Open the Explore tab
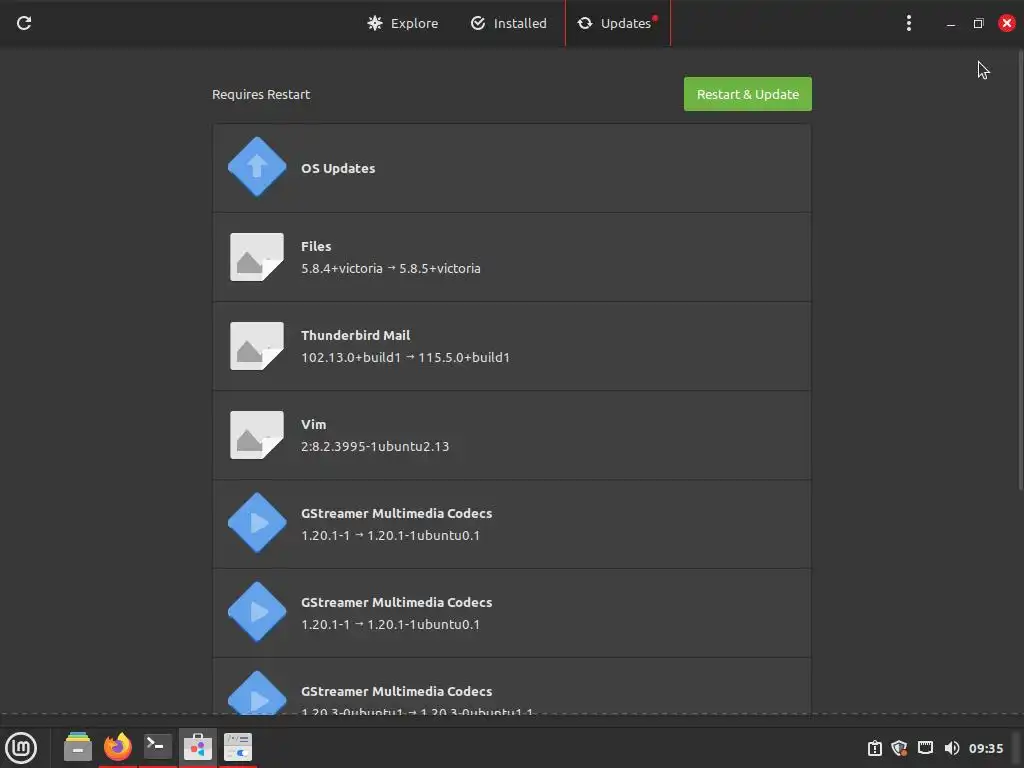 pyautogui.click(x=402, y=24)
